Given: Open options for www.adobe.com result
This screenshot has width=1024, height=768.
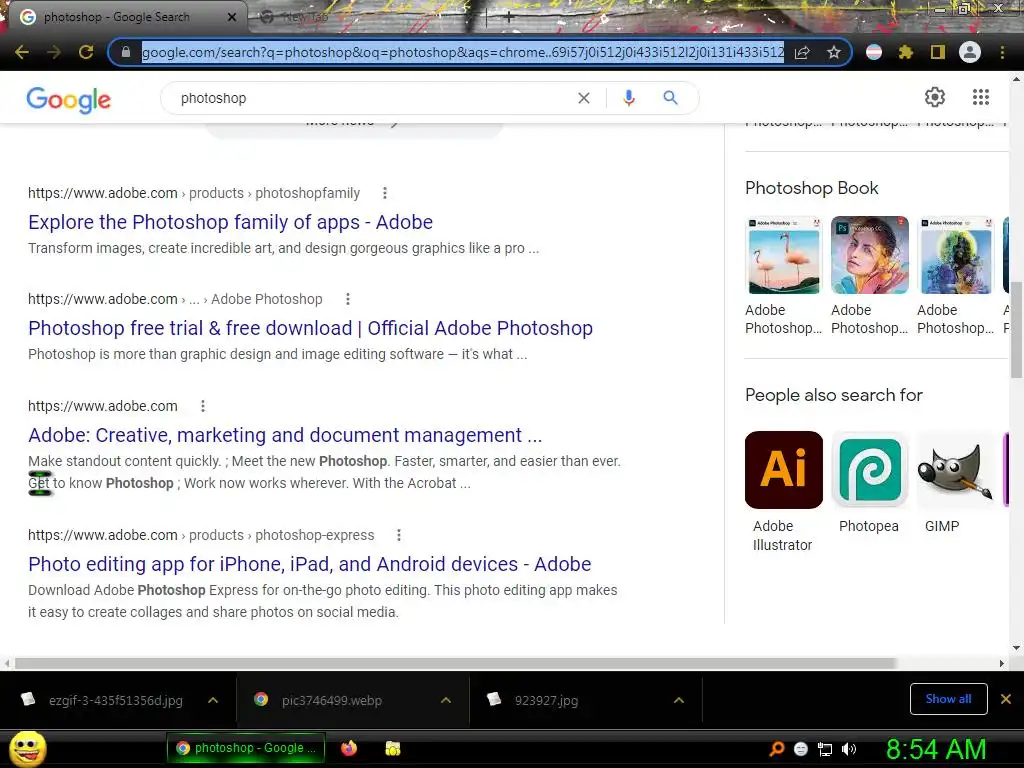Looking at the screenshot, I should coord(203,406).
